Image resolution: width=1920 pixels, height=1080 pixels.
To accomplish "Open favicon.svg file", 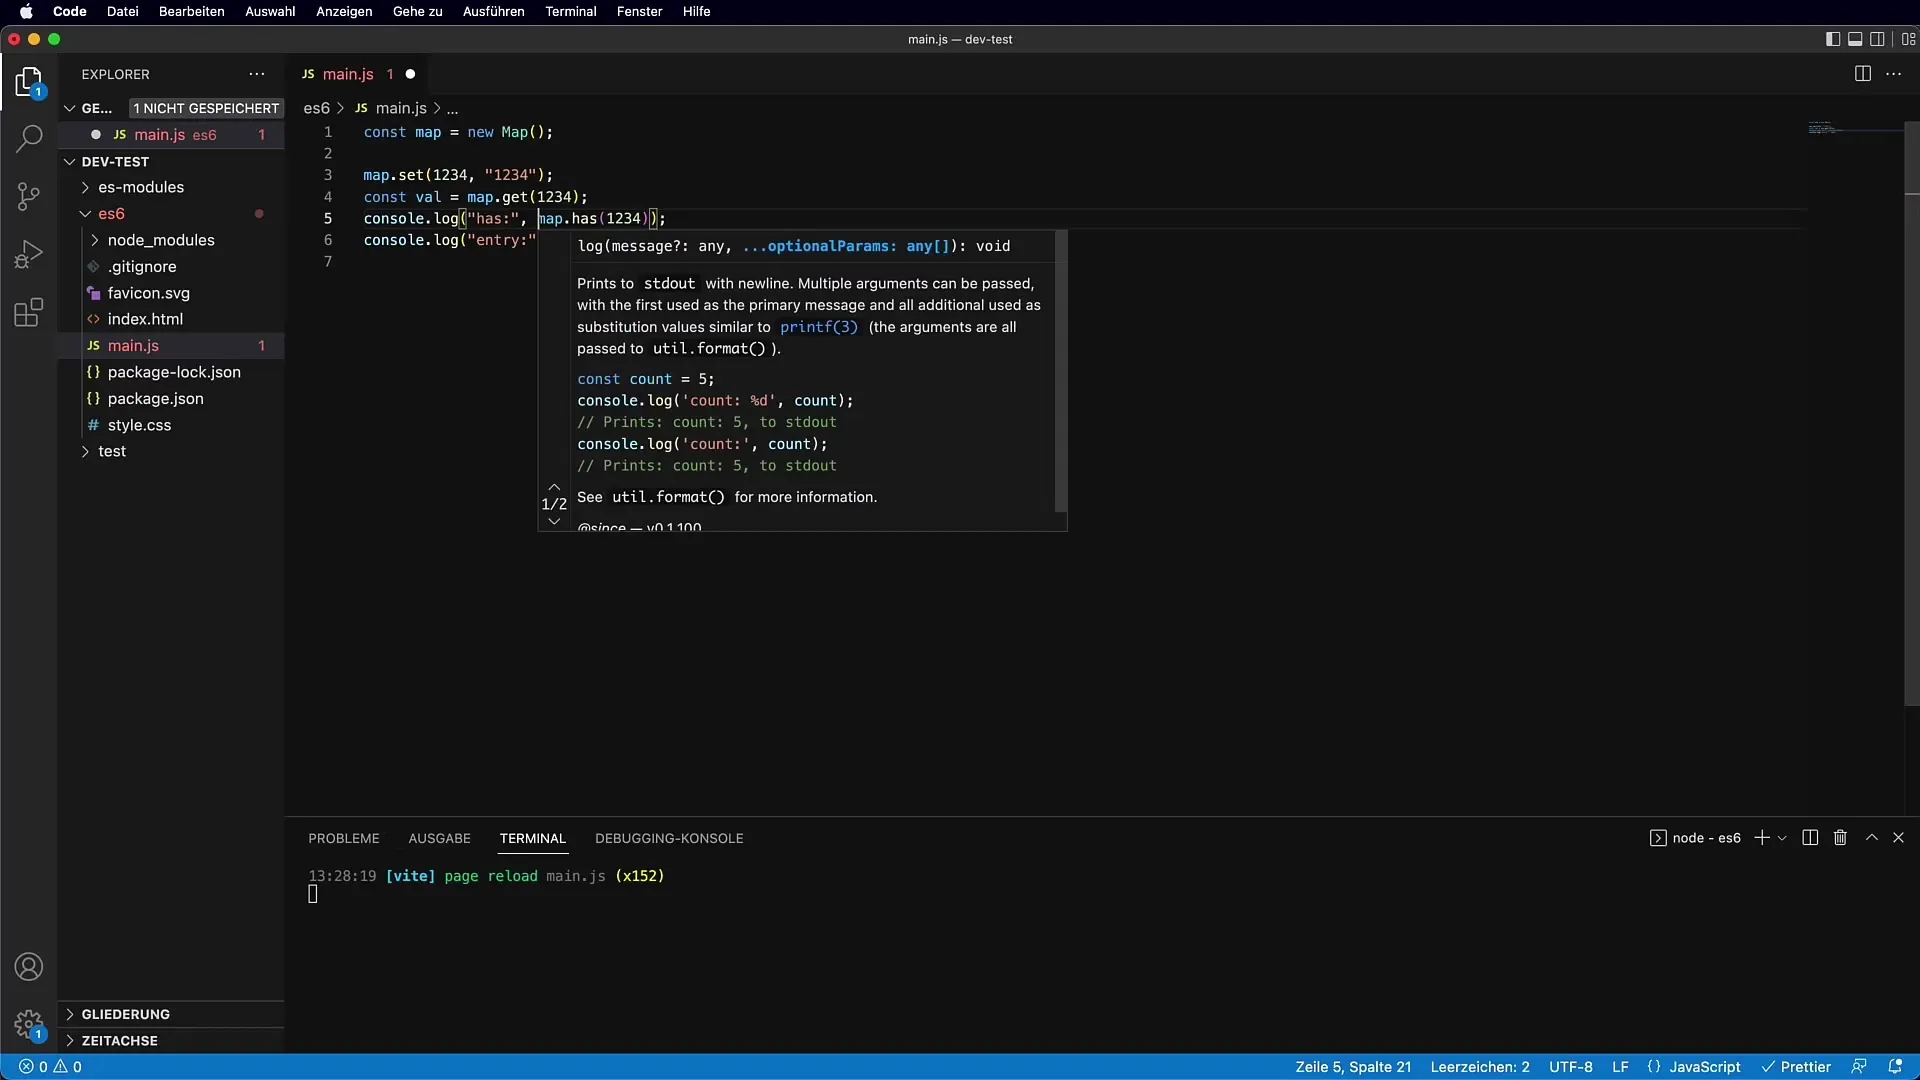I will click(148, 293).
